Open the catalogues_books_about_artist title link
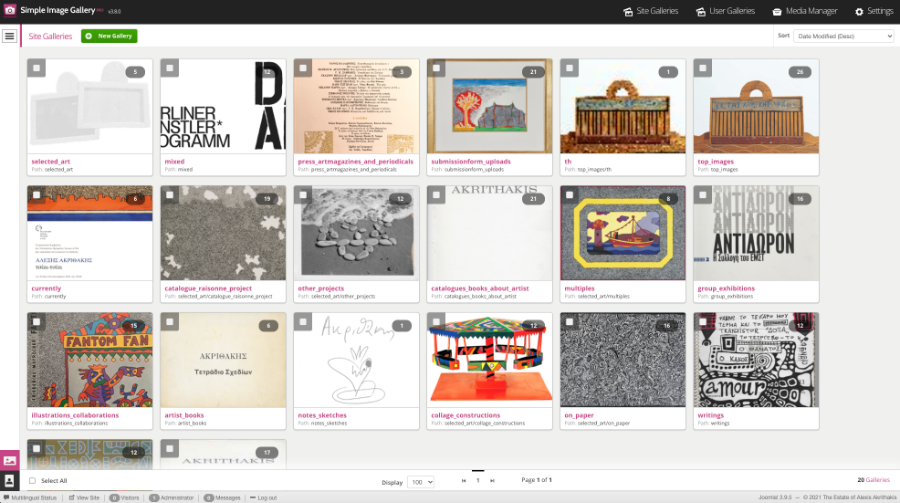The height and width of the screenshot is (503, 900). [x=480, y=288]
